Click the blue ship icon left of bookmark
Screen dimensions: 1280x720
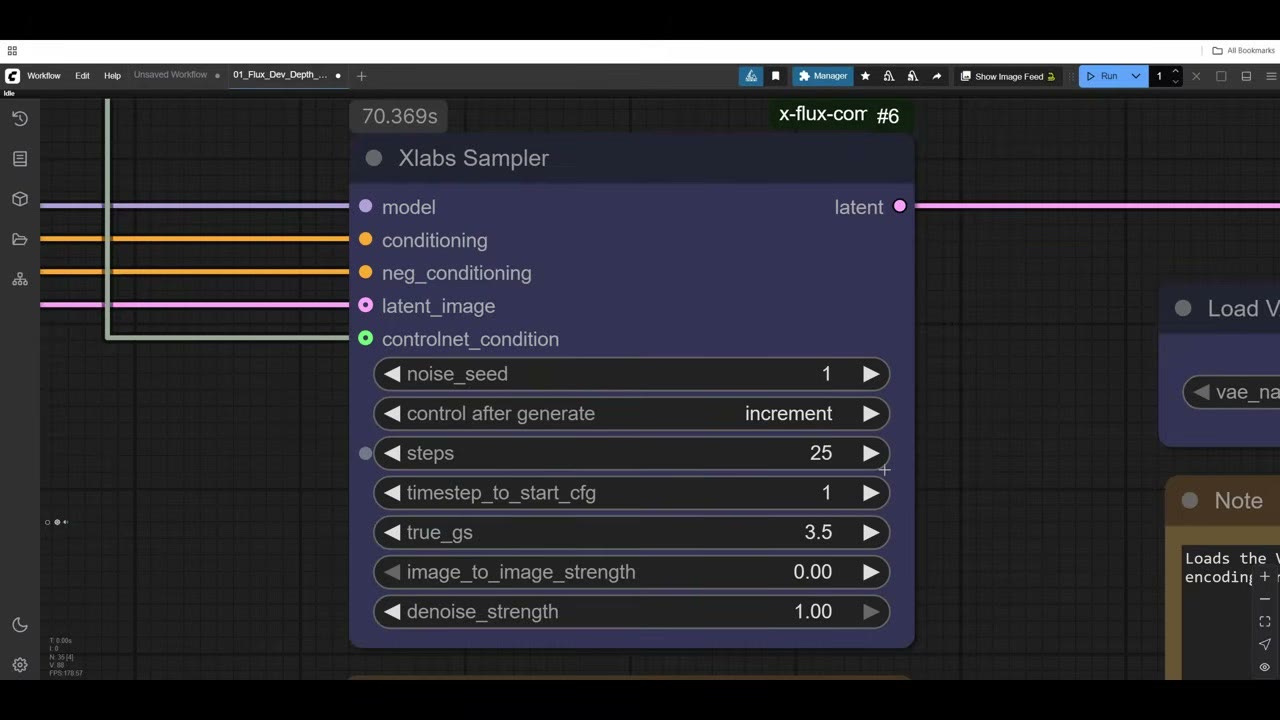pyautogui.click(x=751, y=76)
